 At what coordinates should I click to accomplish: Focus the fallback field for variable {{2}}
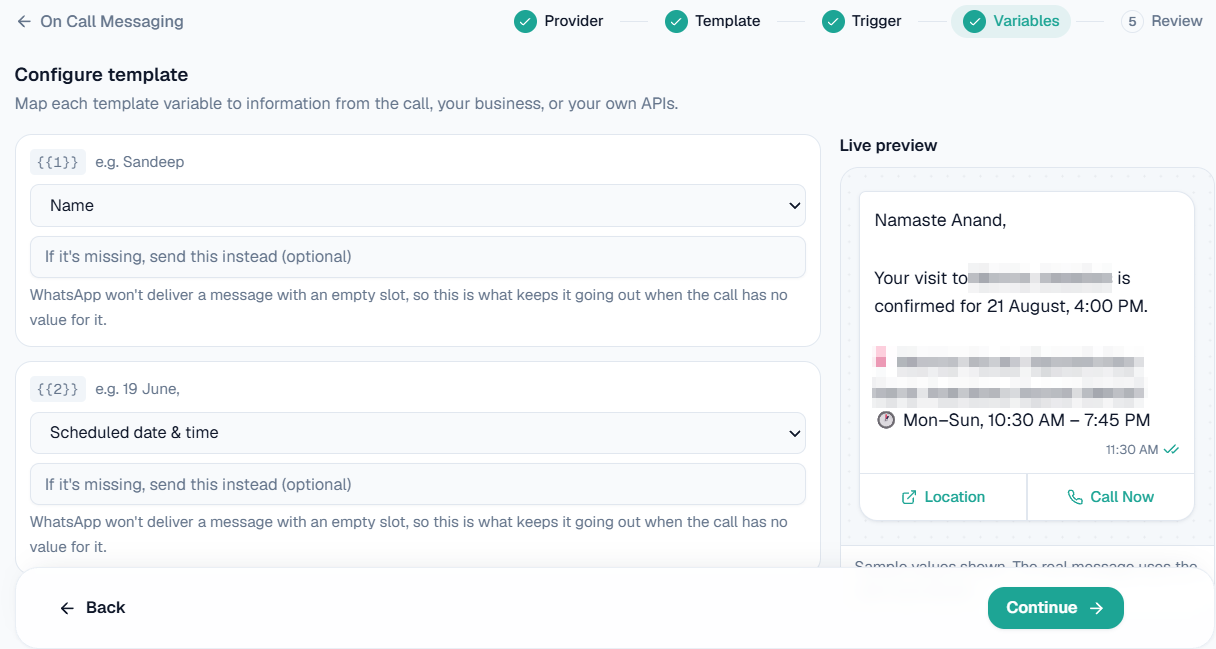[x=418, y=484]
